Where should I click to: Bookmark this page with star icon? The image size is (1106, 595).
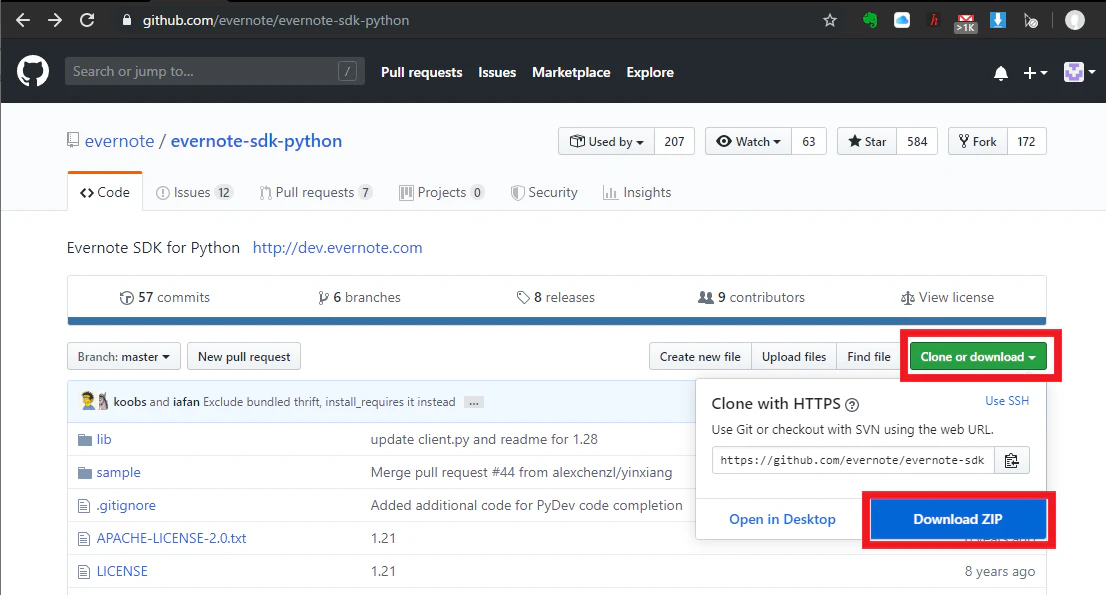[x=829, y=20]
